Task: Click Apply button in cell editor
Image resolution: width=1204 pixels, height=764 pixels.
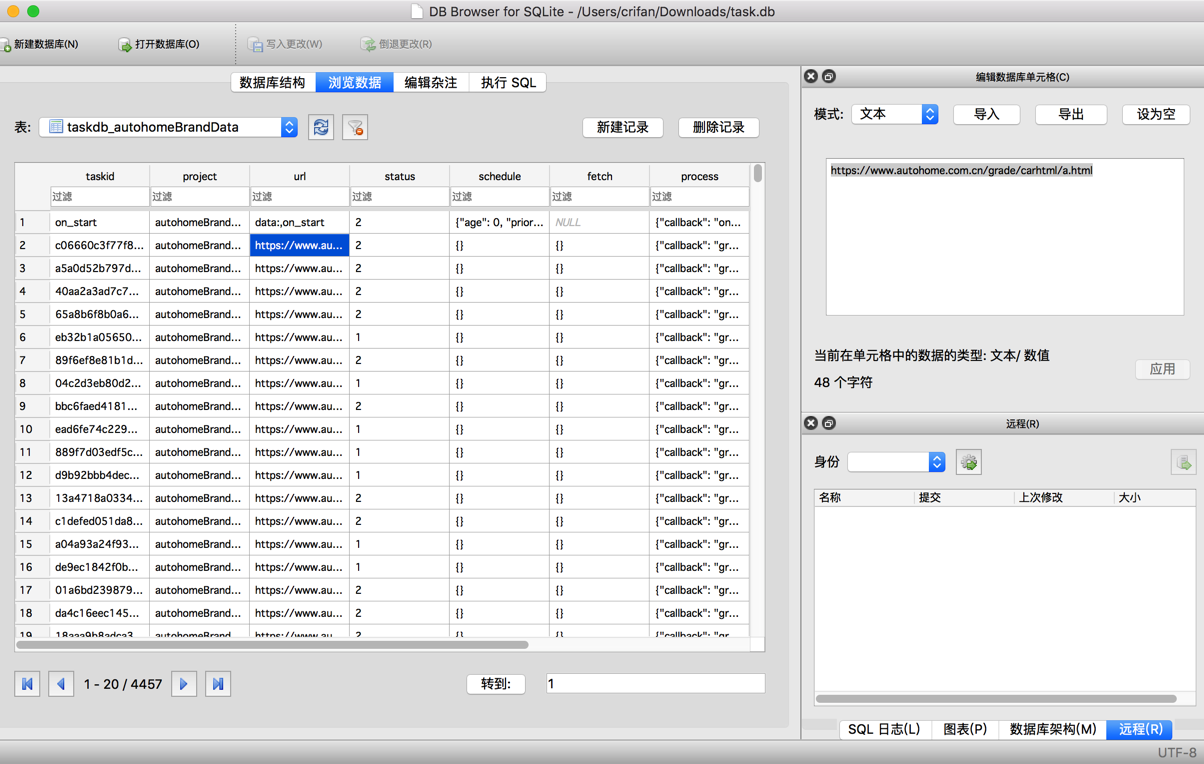Action: pos(1163,369)
